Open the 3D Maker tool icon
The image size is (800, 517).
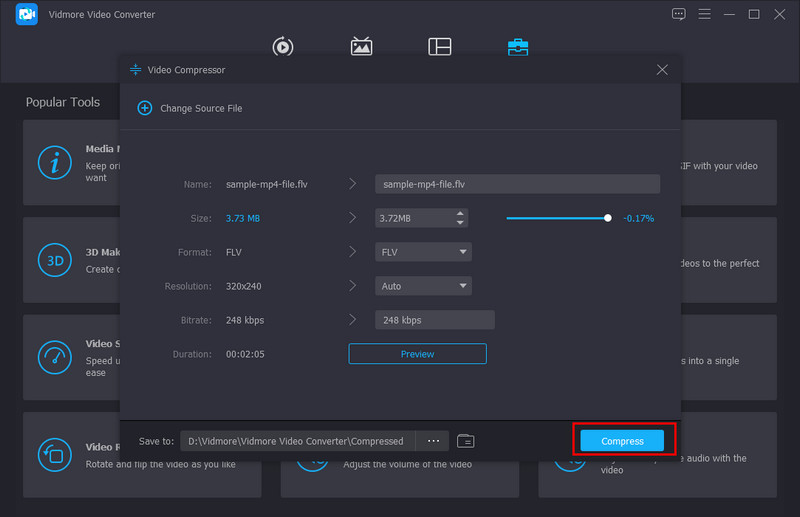(x=53, y=259)
